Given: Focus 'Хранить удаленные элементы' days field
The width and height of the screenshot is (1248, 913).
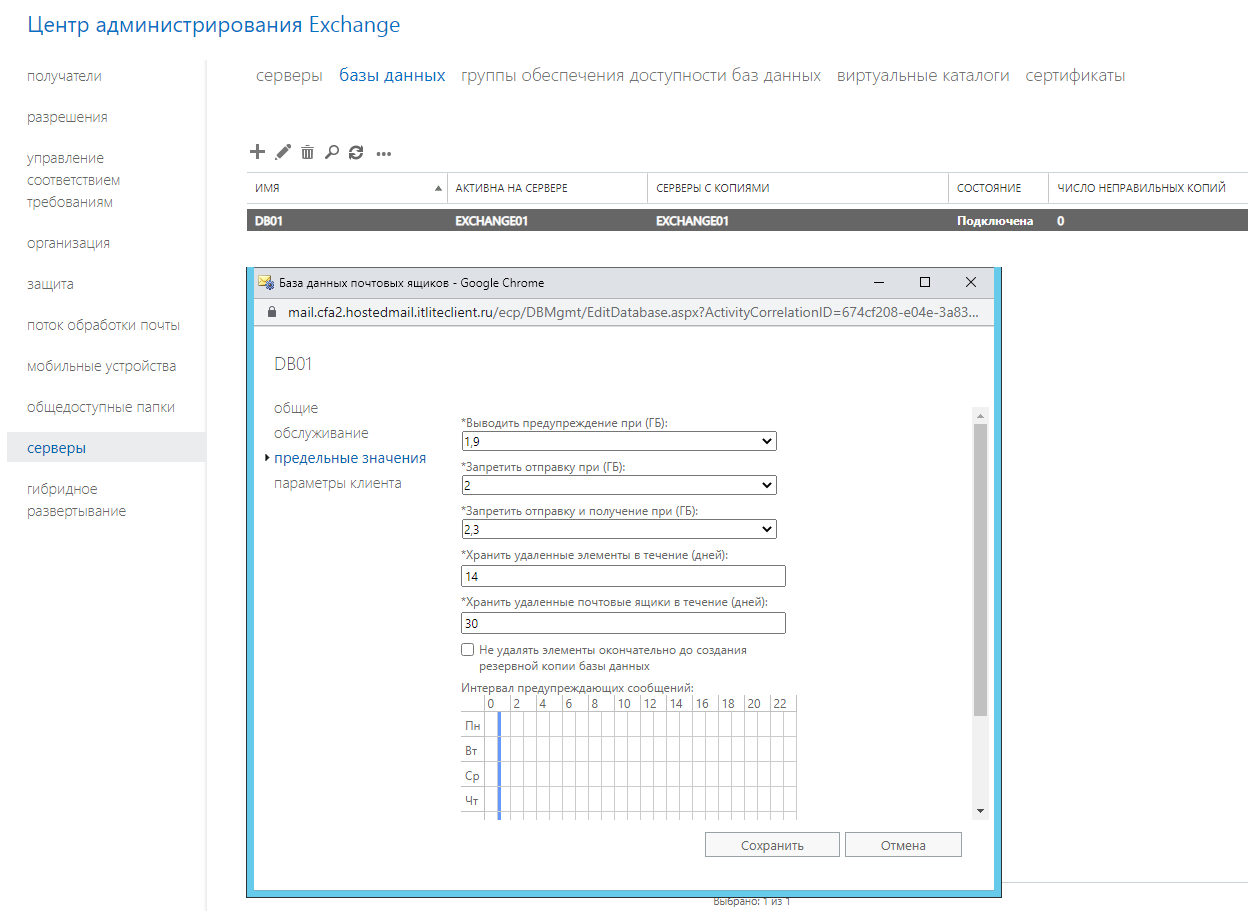Looking at the screenshot, I should [x=623, y=576].
